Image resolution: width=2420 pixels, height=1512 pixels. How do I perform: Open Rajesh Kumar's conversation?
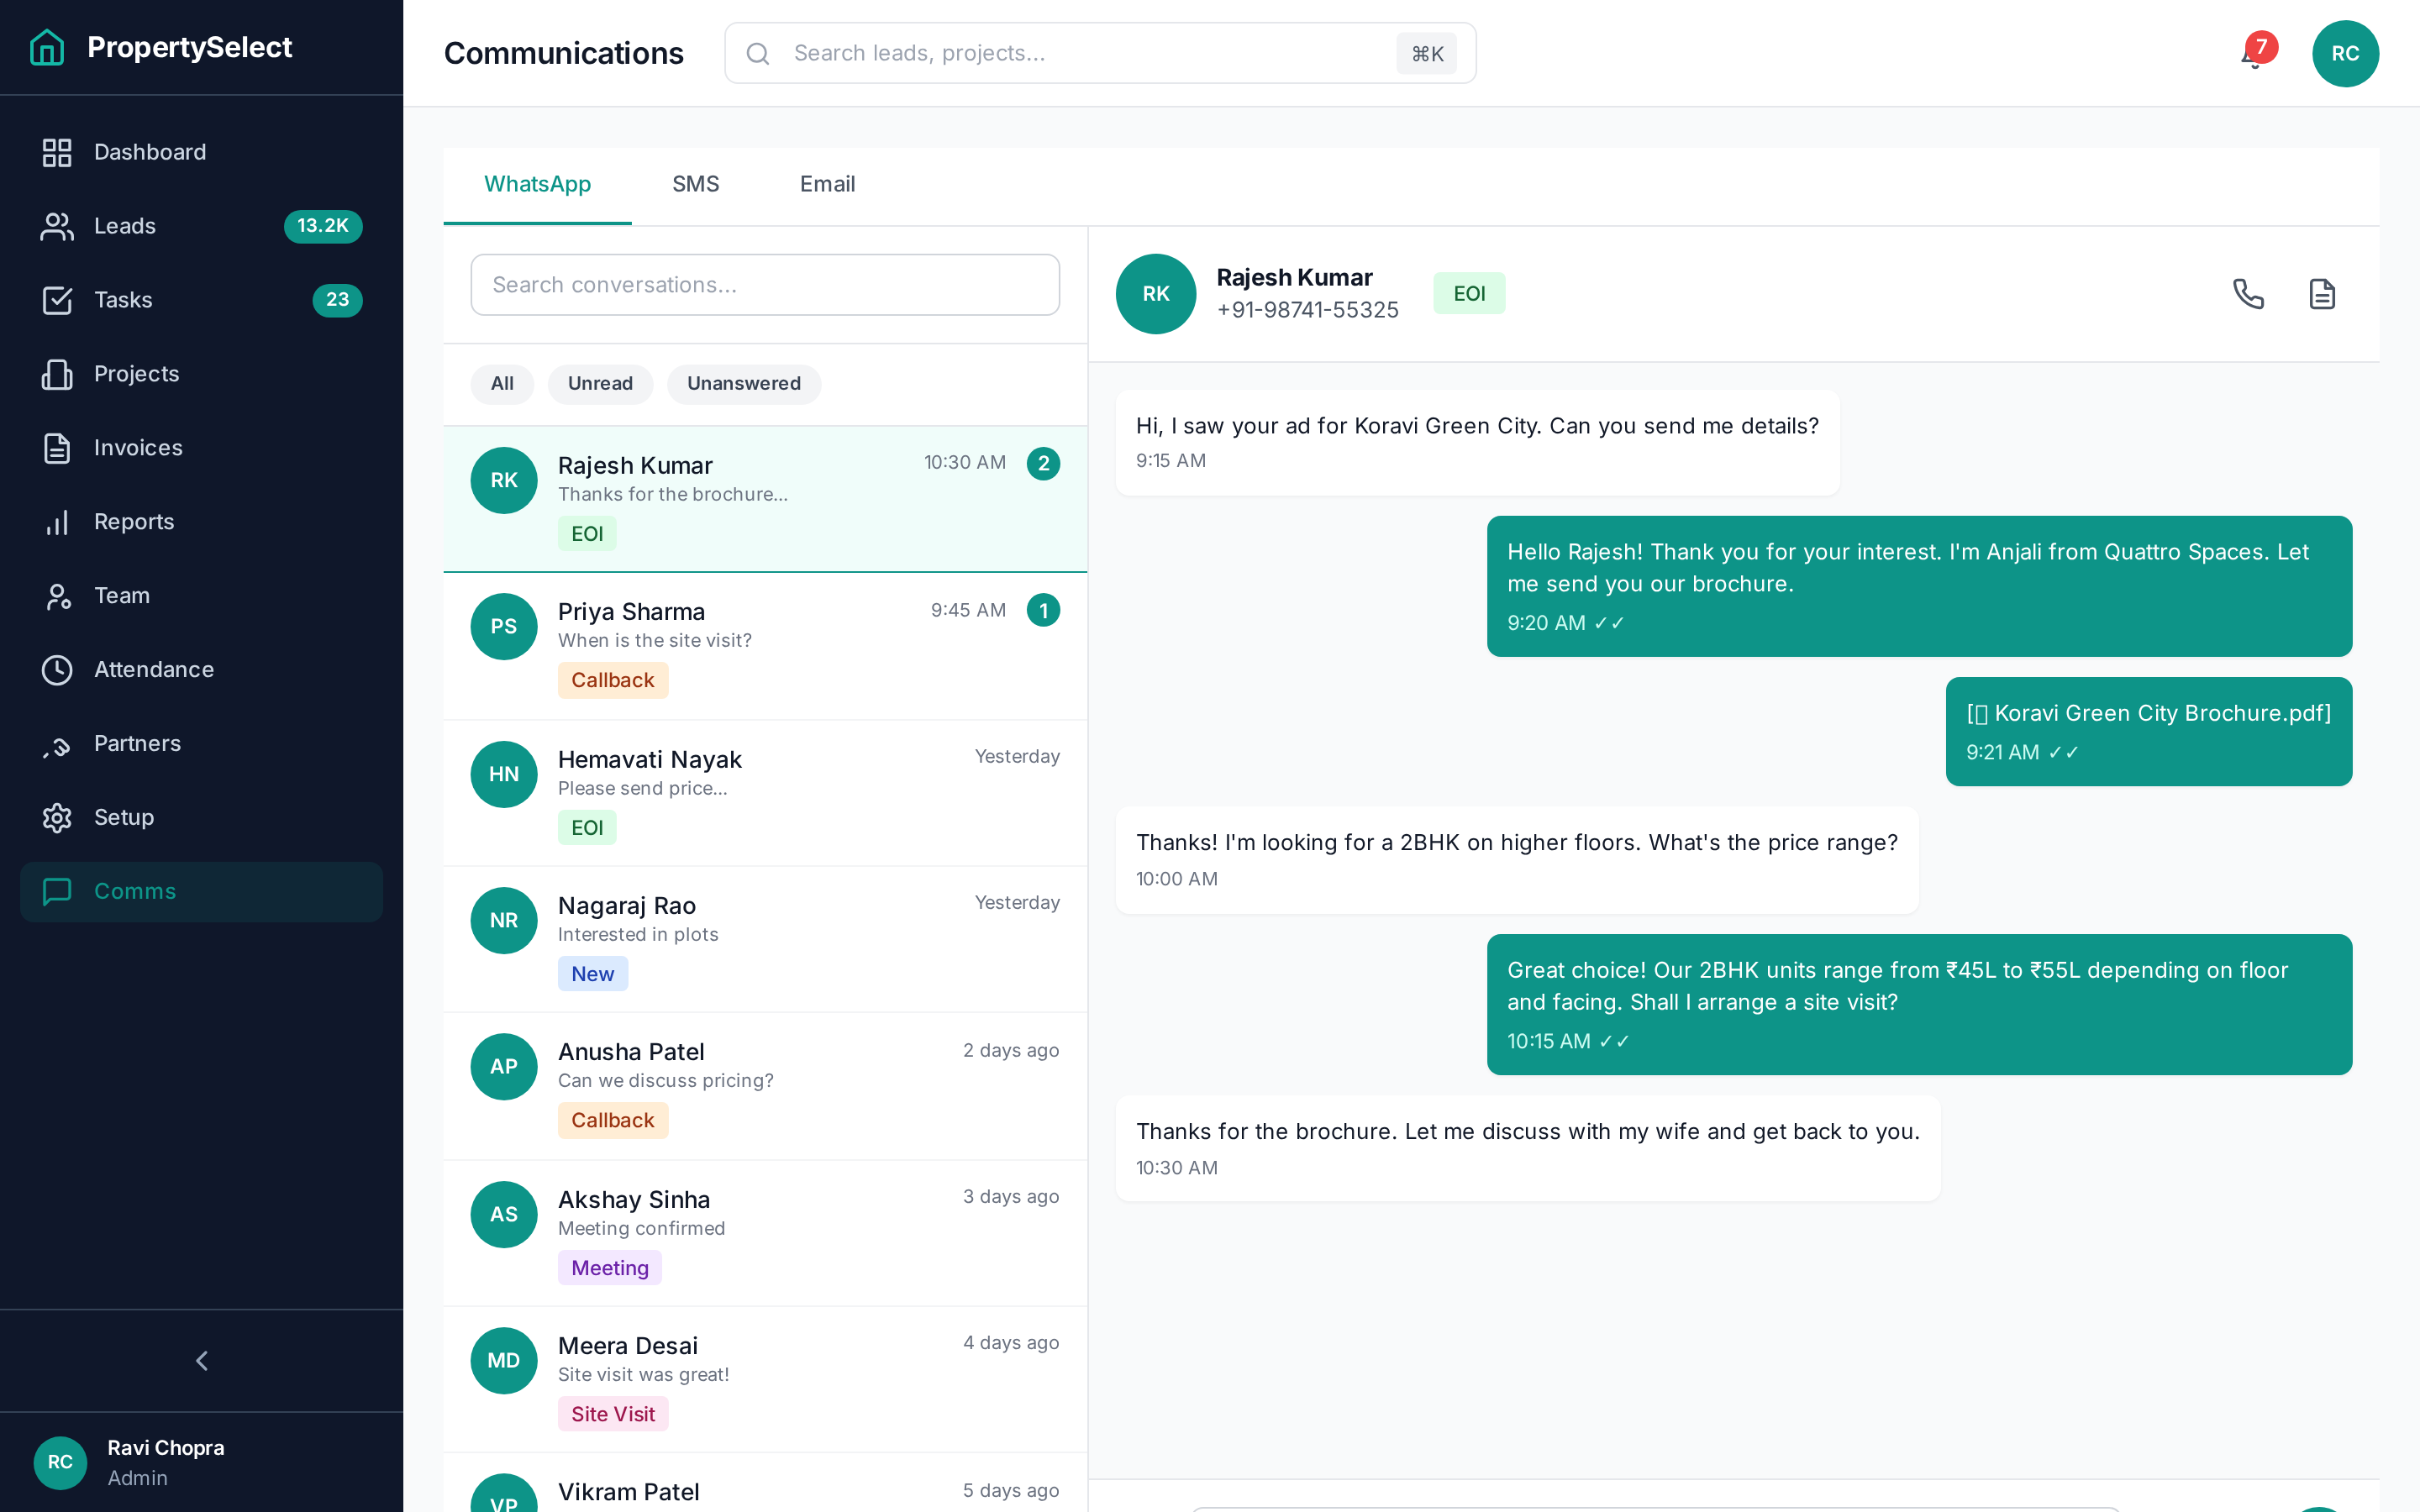pos(765,500)
